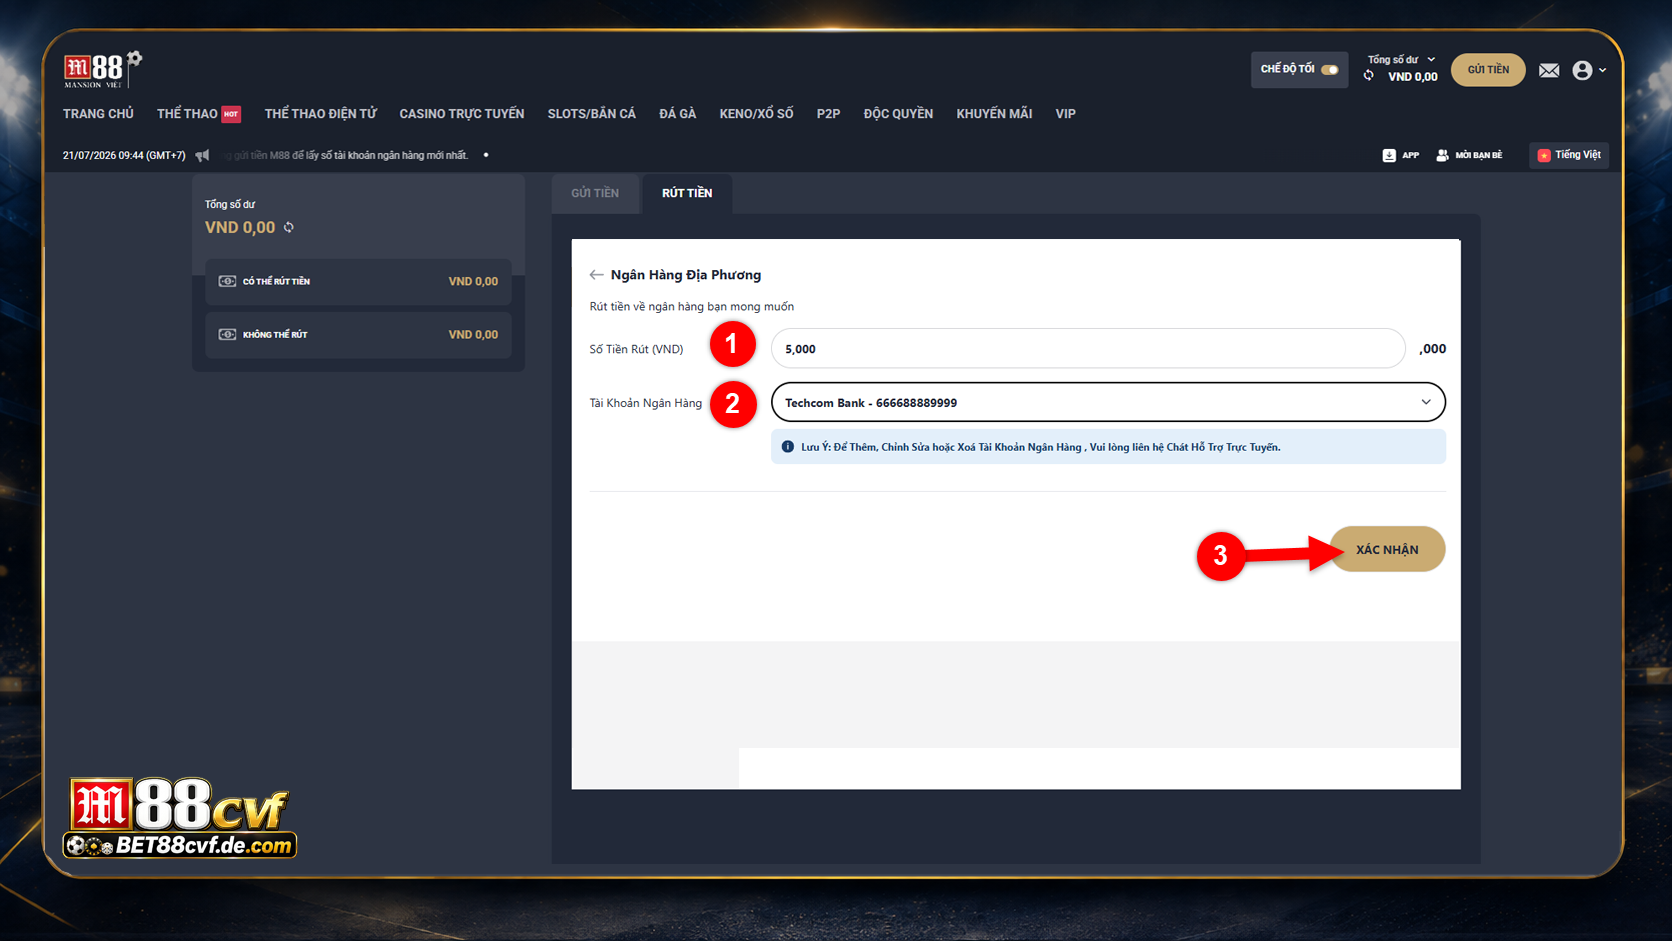Open the Tài Khoản Ngân Hàng bank dropdown
The height and width of the screenshot is (941, 1672).
pos(1108,402)
